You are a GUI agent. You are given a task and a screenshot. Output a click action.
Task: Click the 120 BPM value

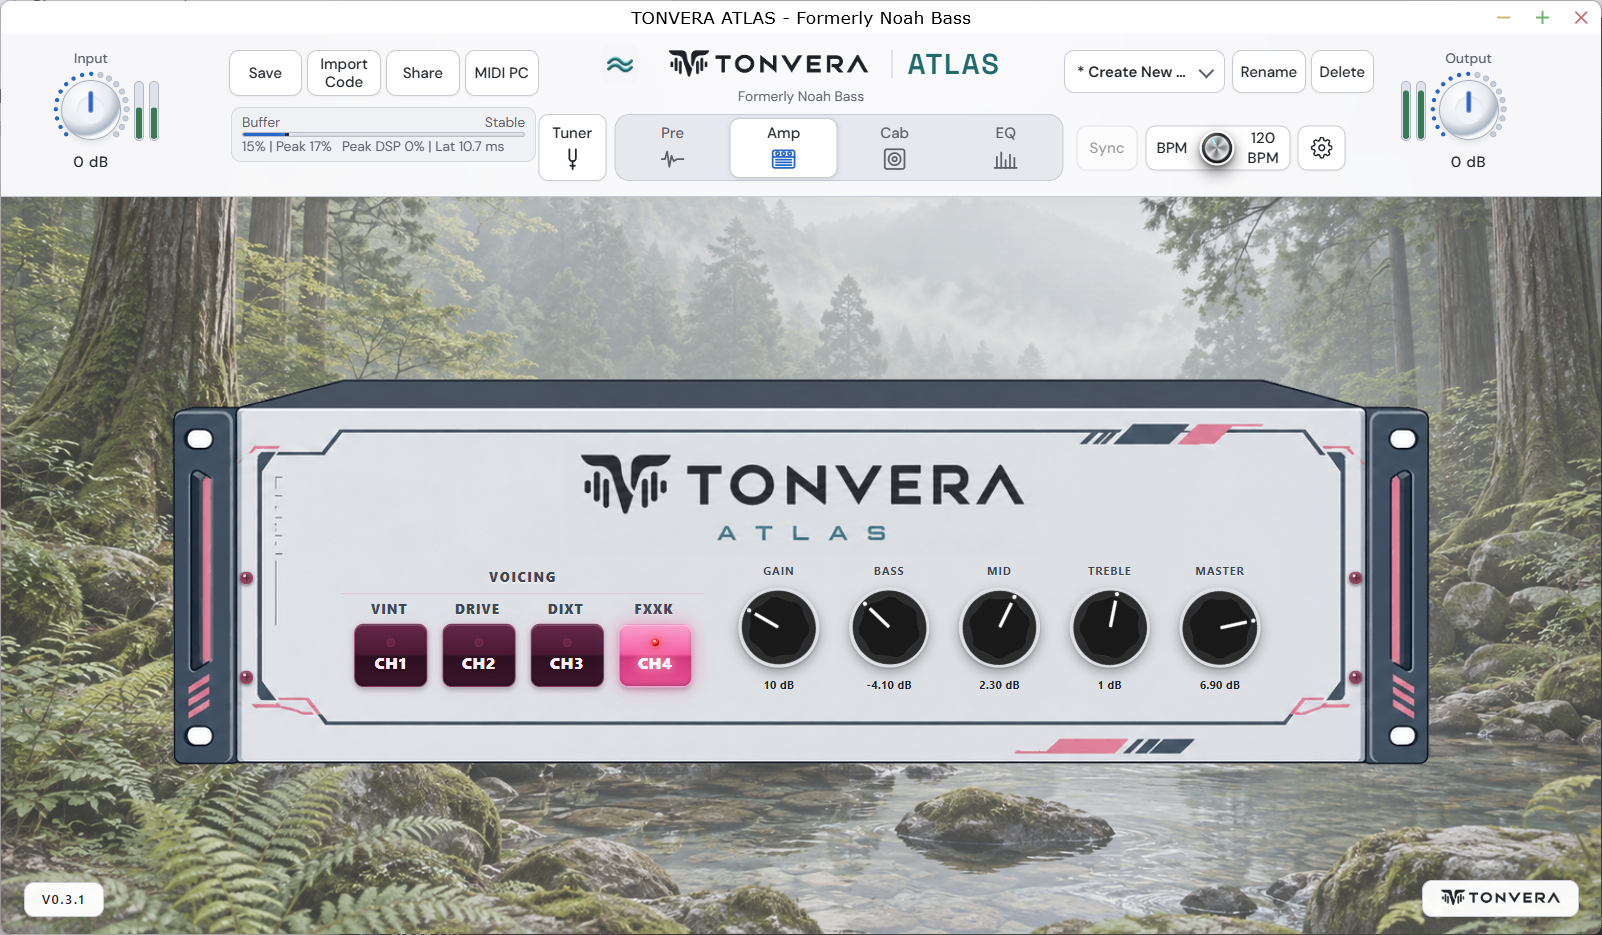point(1263,148)
